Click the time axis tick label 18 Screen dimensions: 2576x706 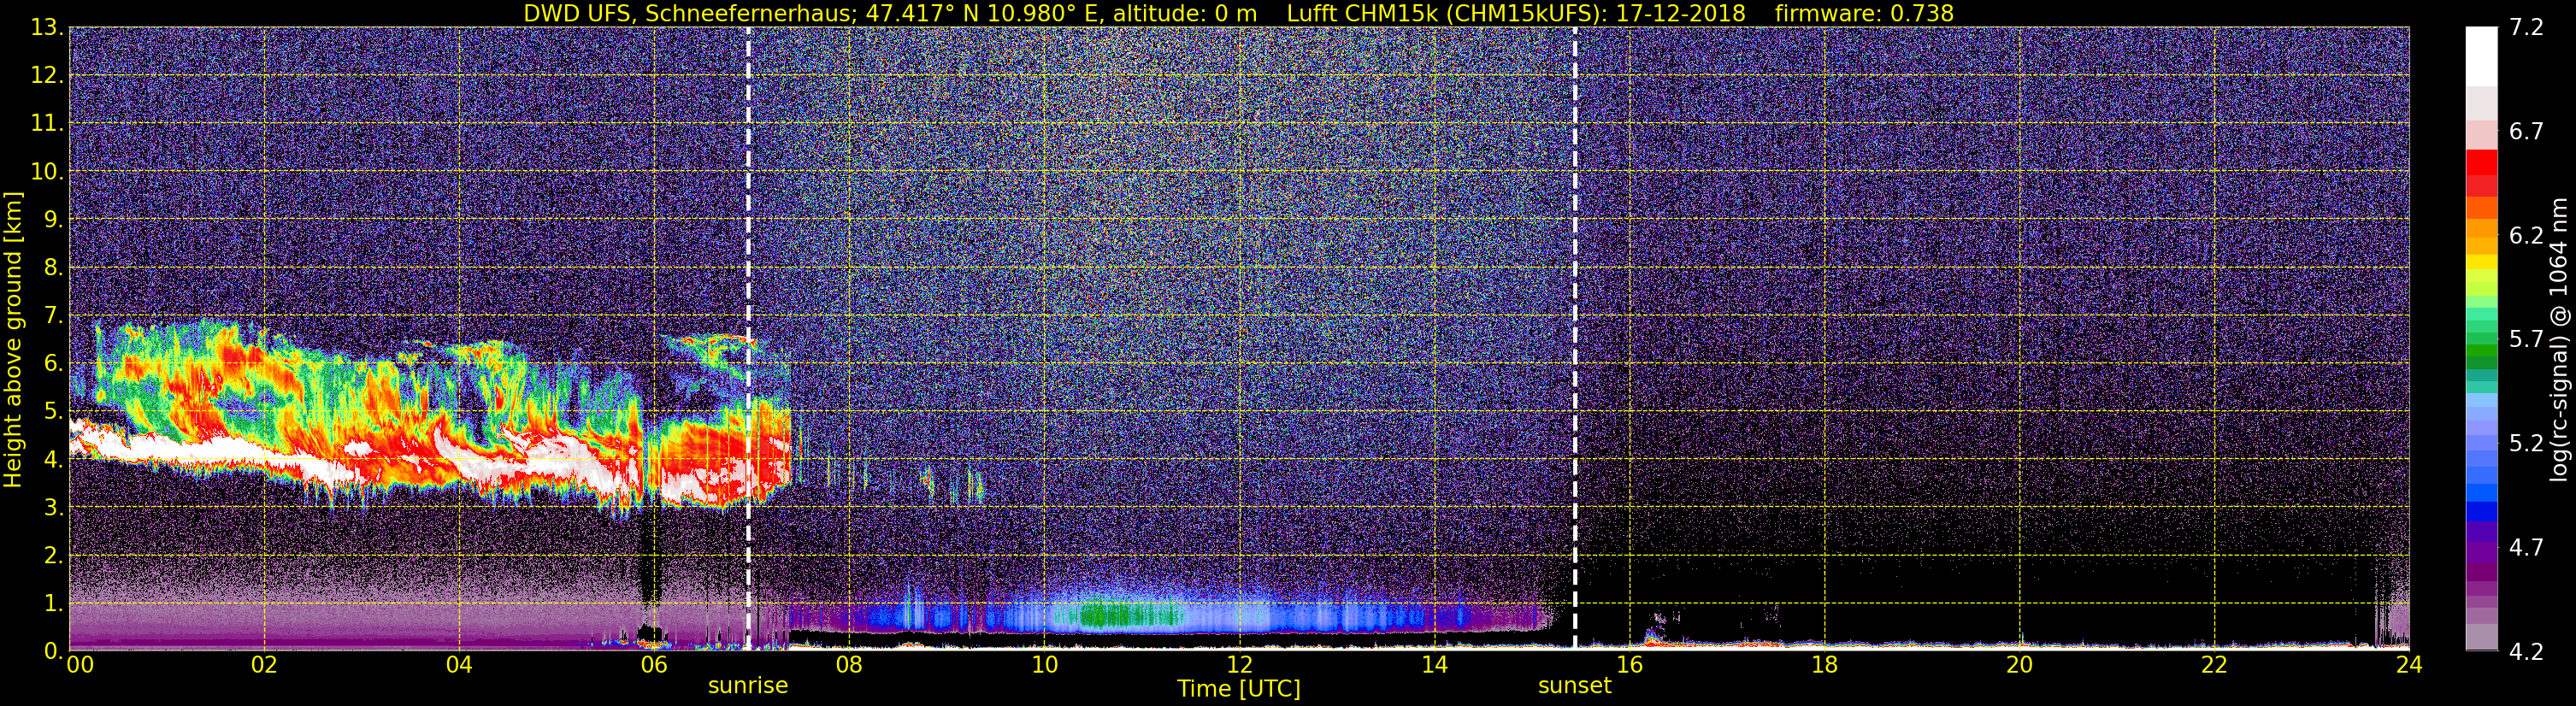click(1824, 665)
